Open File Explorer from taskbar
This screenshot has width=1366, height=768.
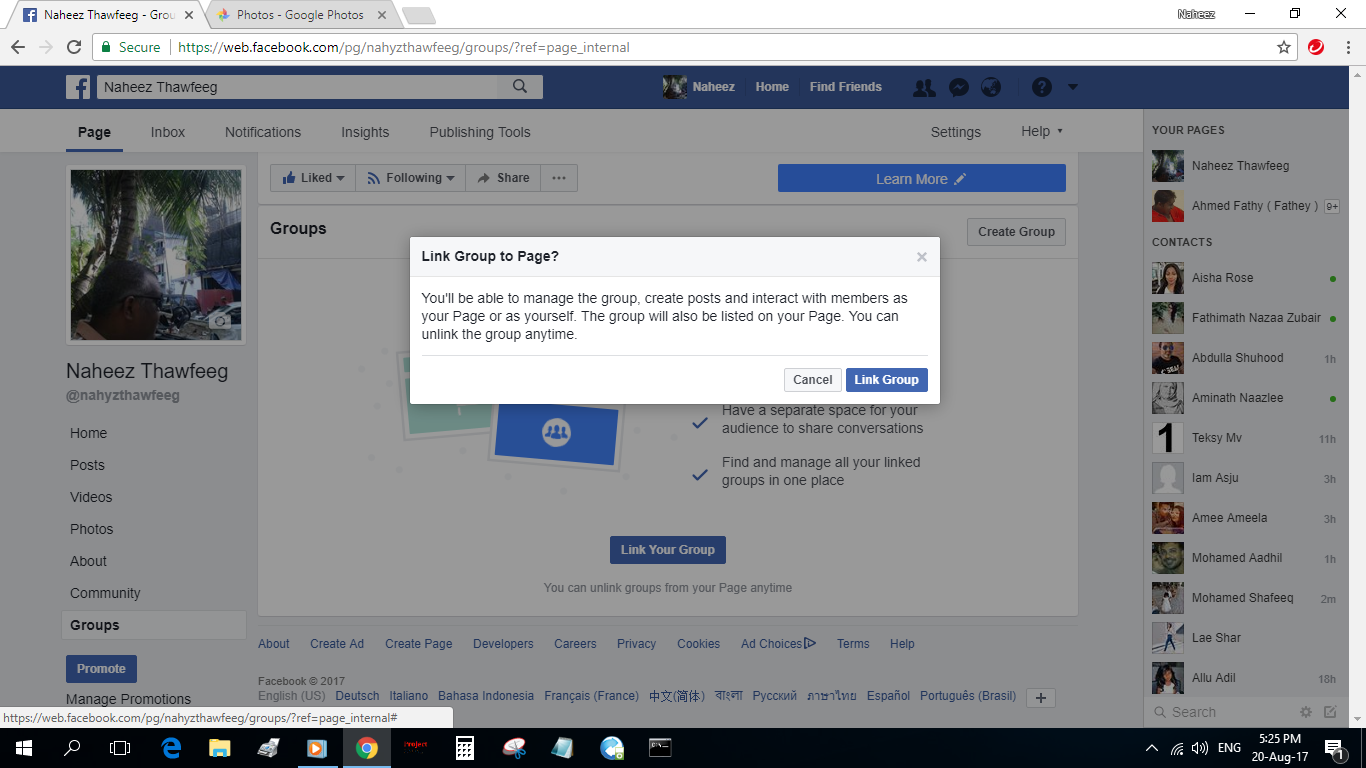(220, 748)
